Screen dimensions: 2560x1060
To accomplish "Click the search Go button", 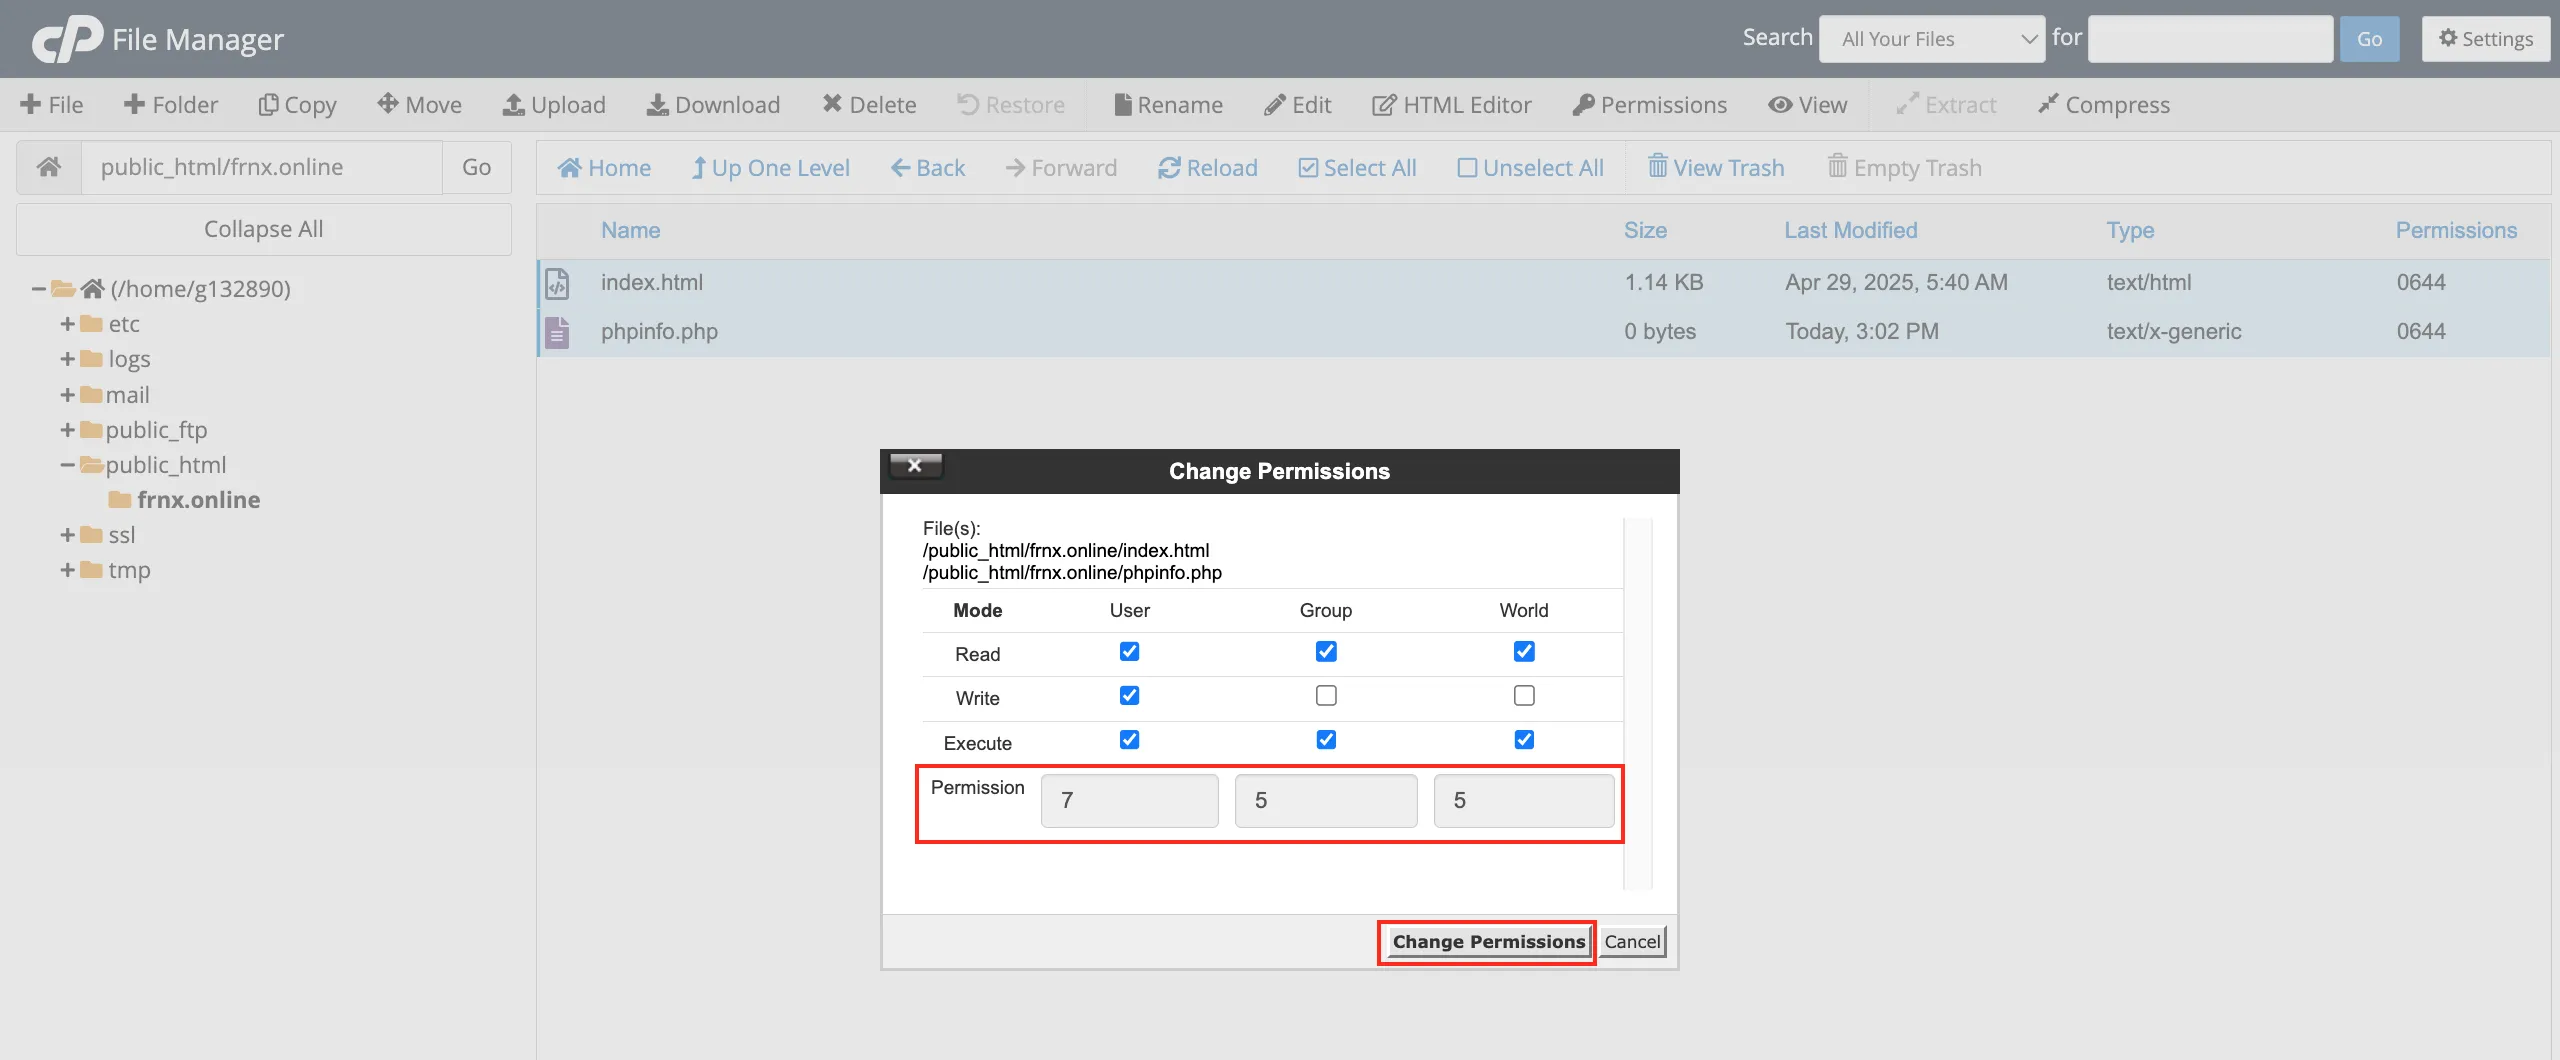I will [2369, 39].
